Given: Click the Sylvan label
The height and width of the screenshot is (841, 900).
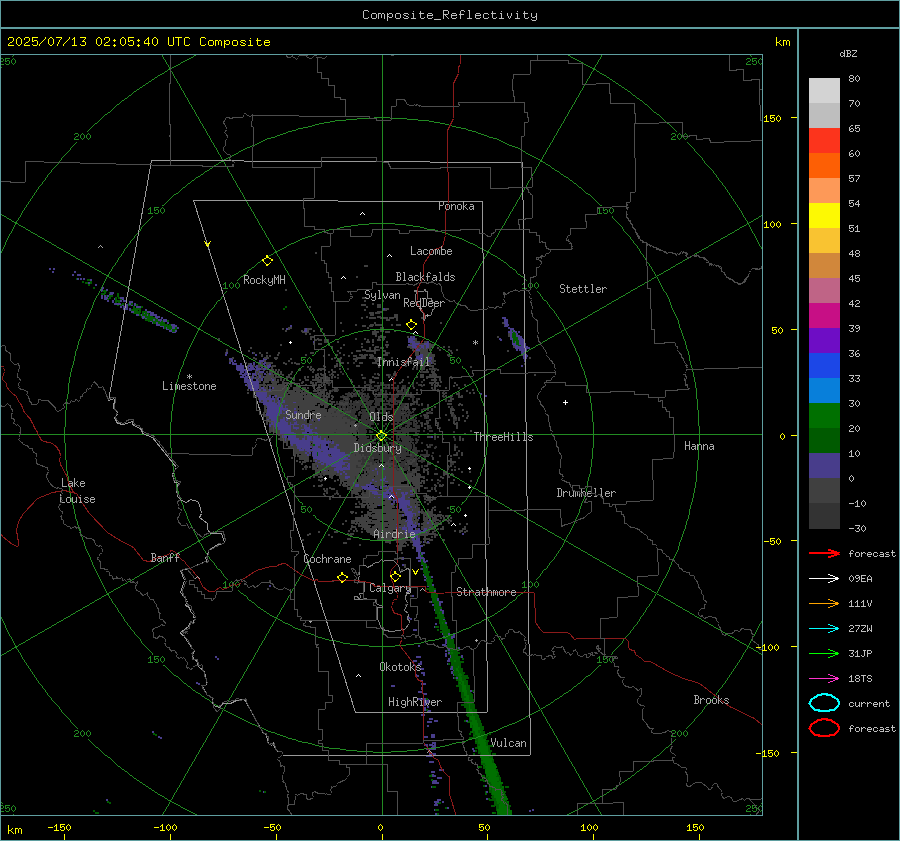Looking at the screenshot, I should pos(382,295).
